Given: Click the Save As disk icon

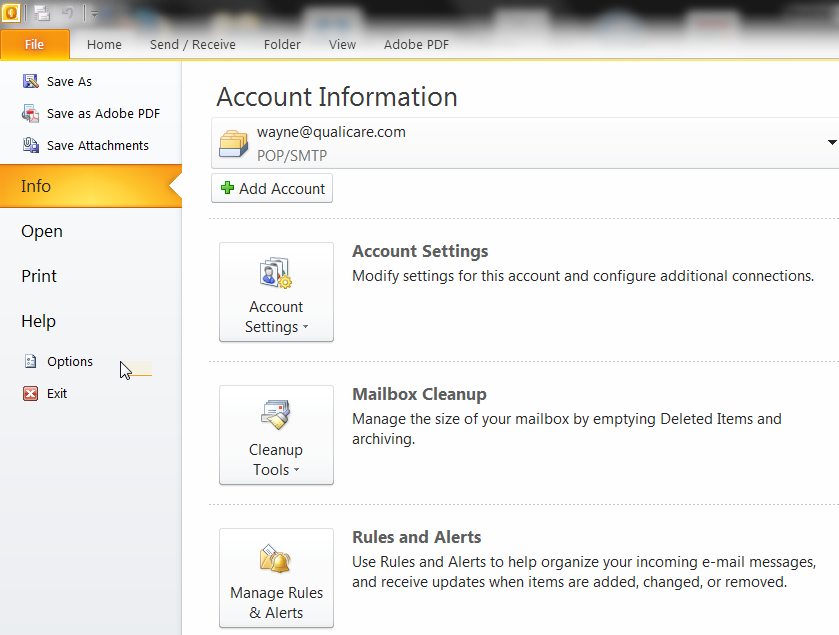Looking at the screenshot, I should [x=31, y=82].
